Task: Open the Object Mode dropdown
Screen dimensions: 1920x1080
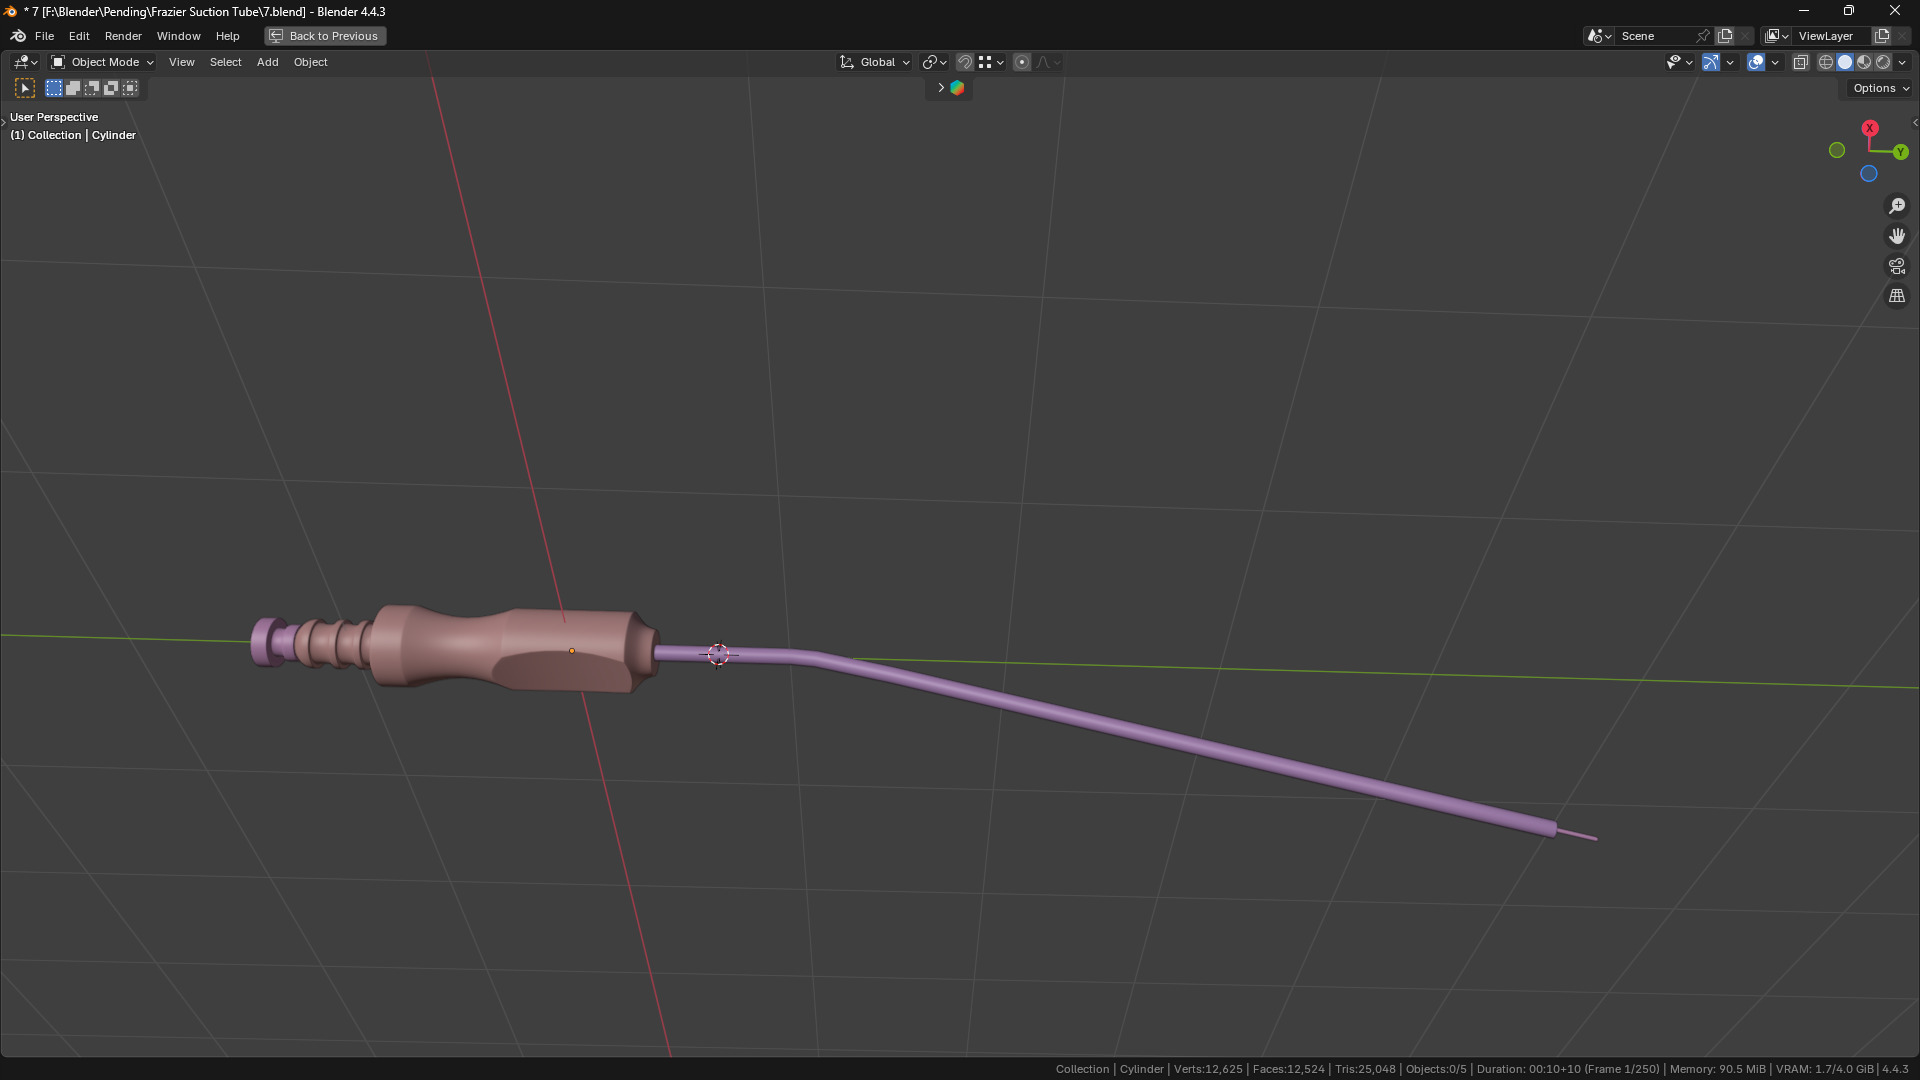Action: coord(102,62)
